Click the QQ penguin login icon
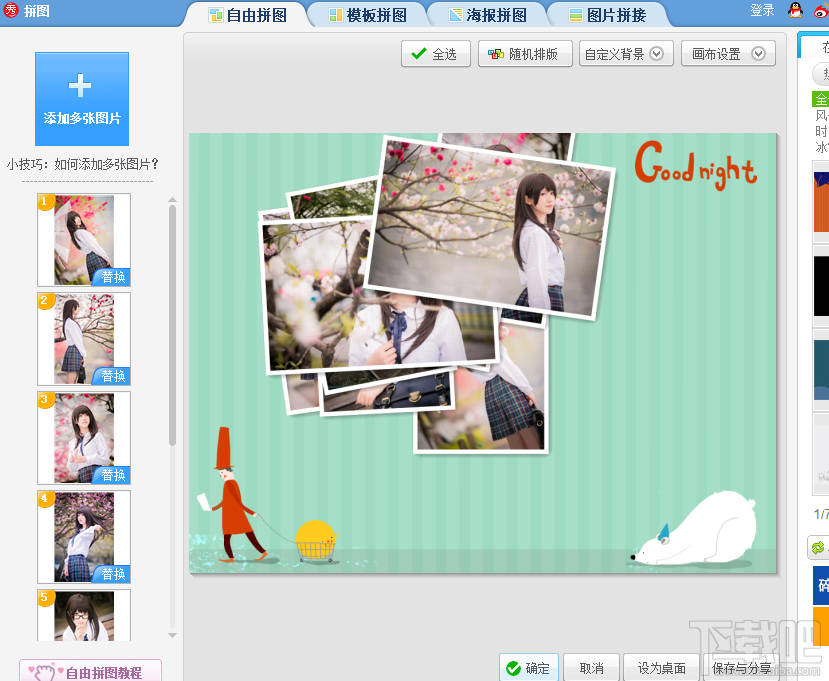 tap(795, 10)
